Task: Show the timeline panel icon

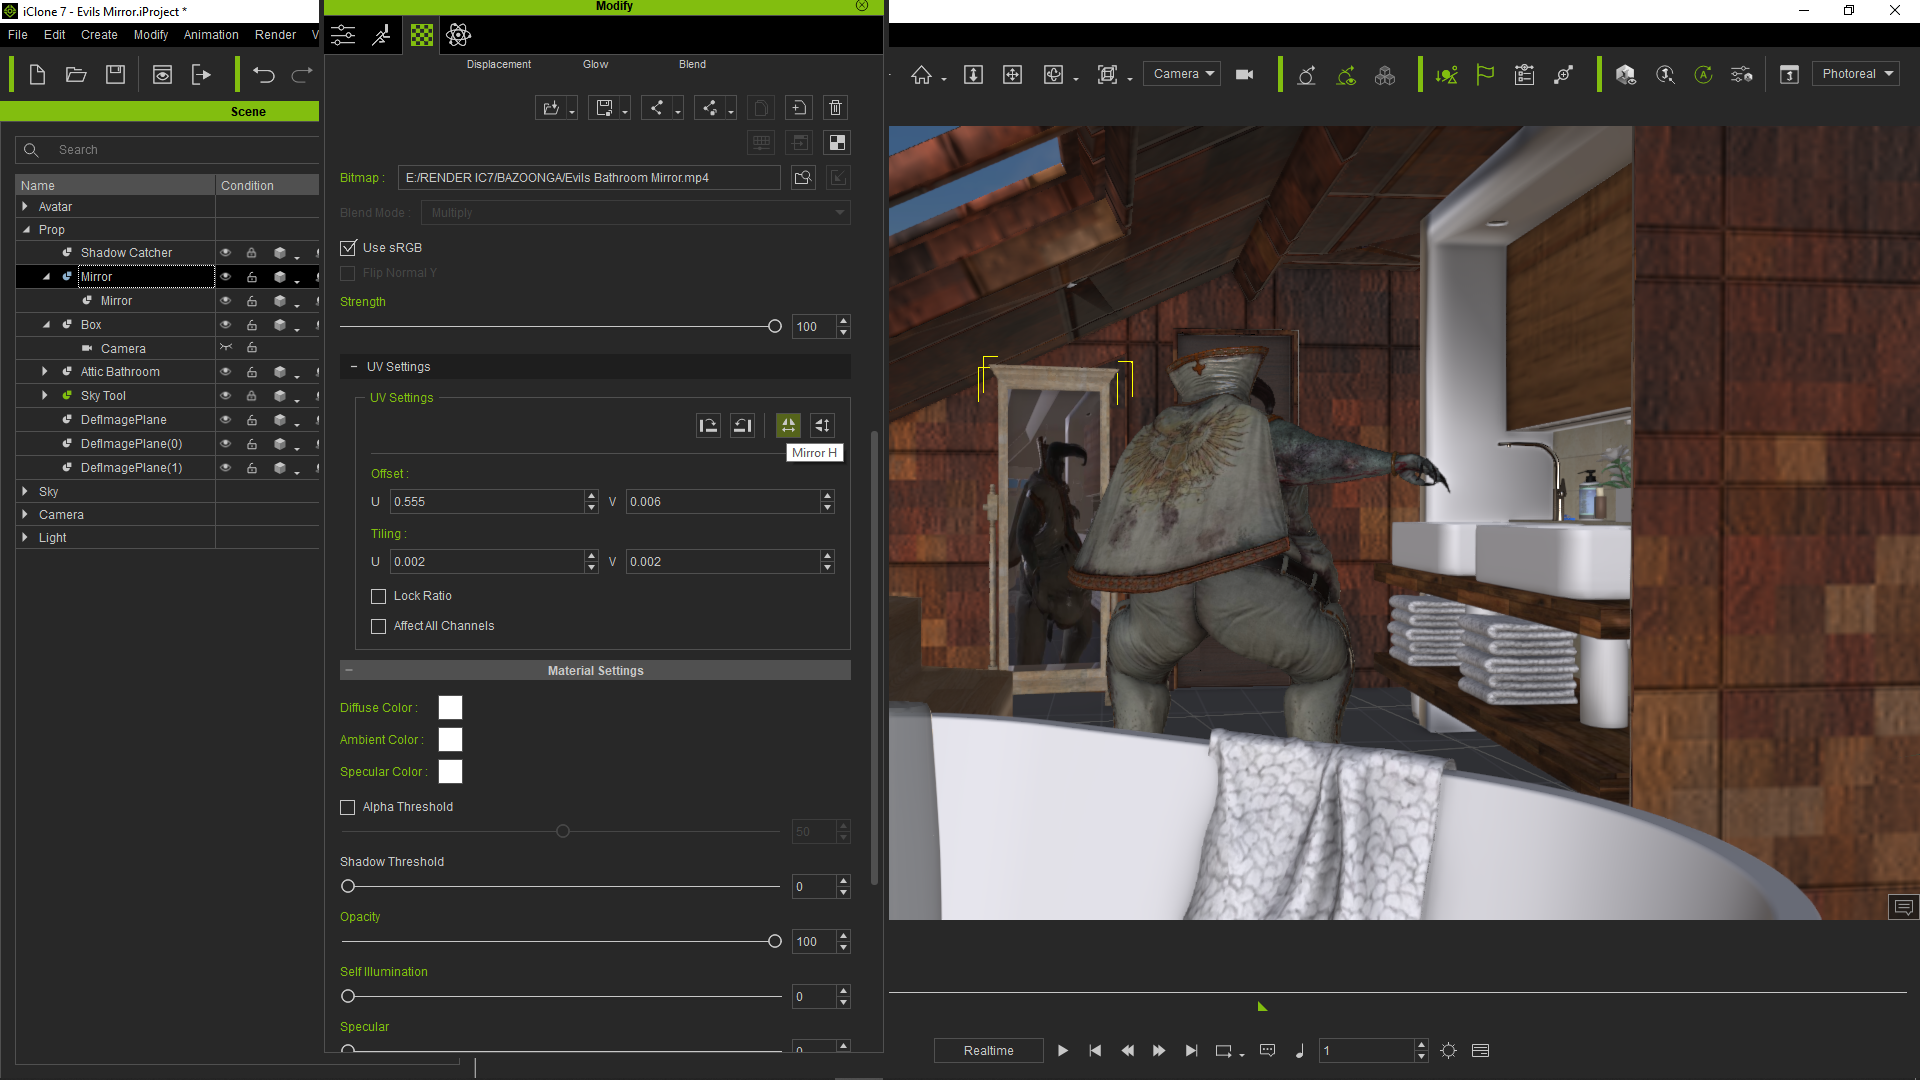Action: (x=1481, y=1051)
